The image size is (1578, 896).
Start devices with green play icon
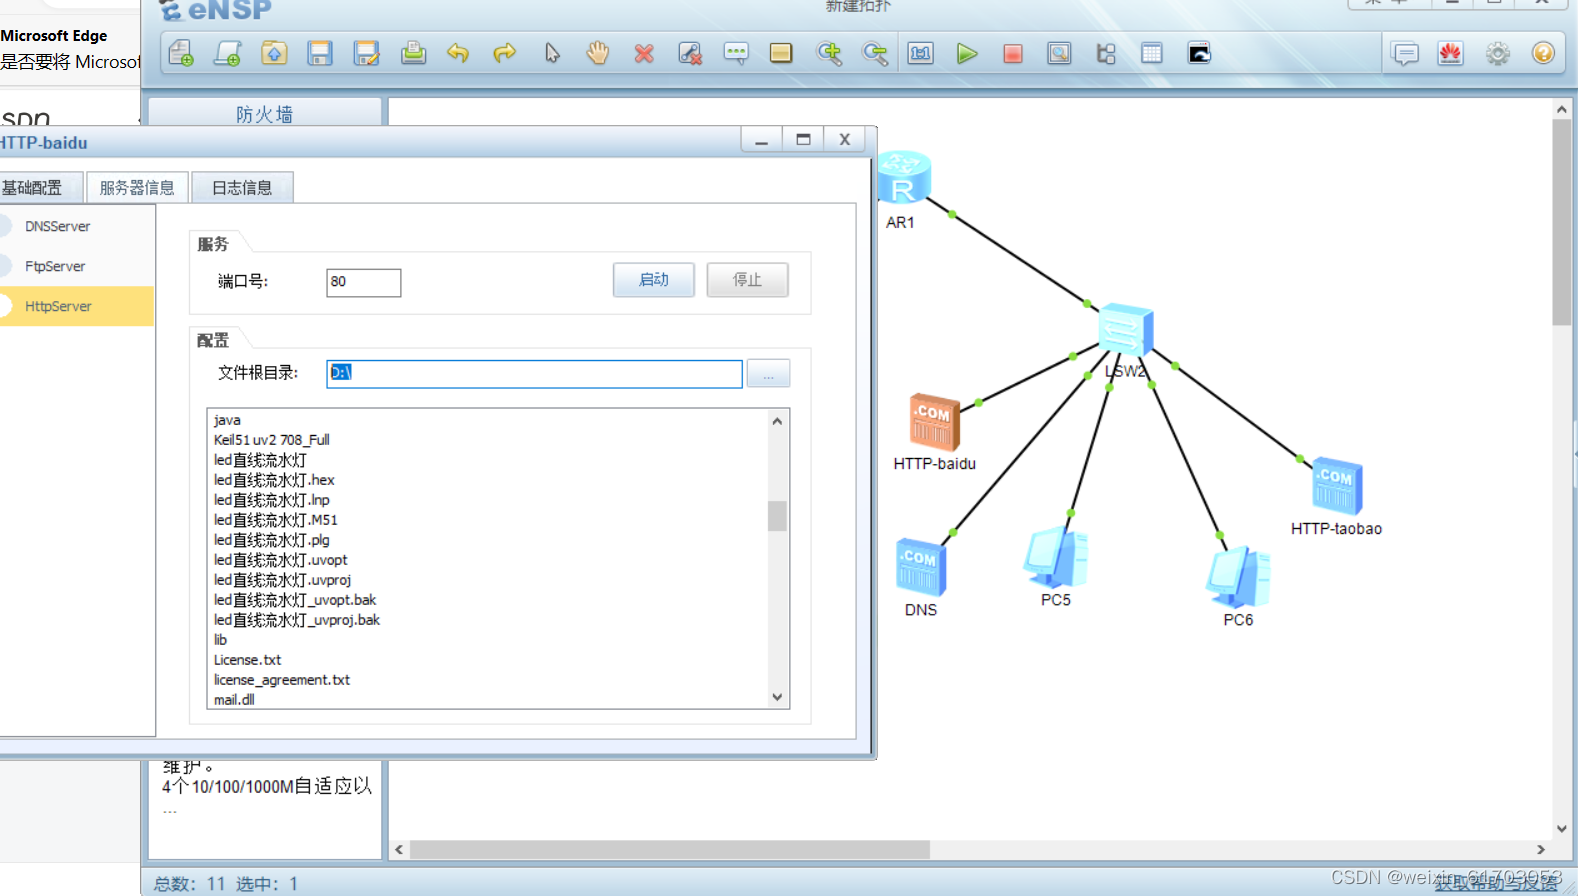click(966, 53)
